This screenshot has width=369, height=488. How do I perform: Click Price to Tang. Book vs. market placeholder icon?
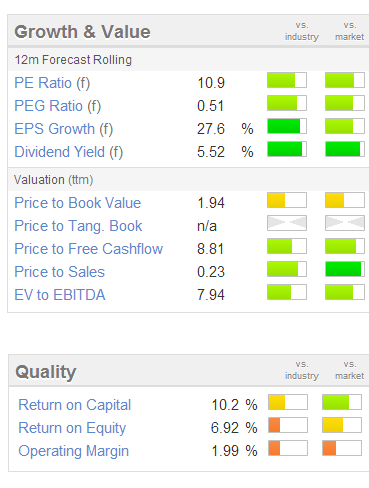(x=345, y=223)
